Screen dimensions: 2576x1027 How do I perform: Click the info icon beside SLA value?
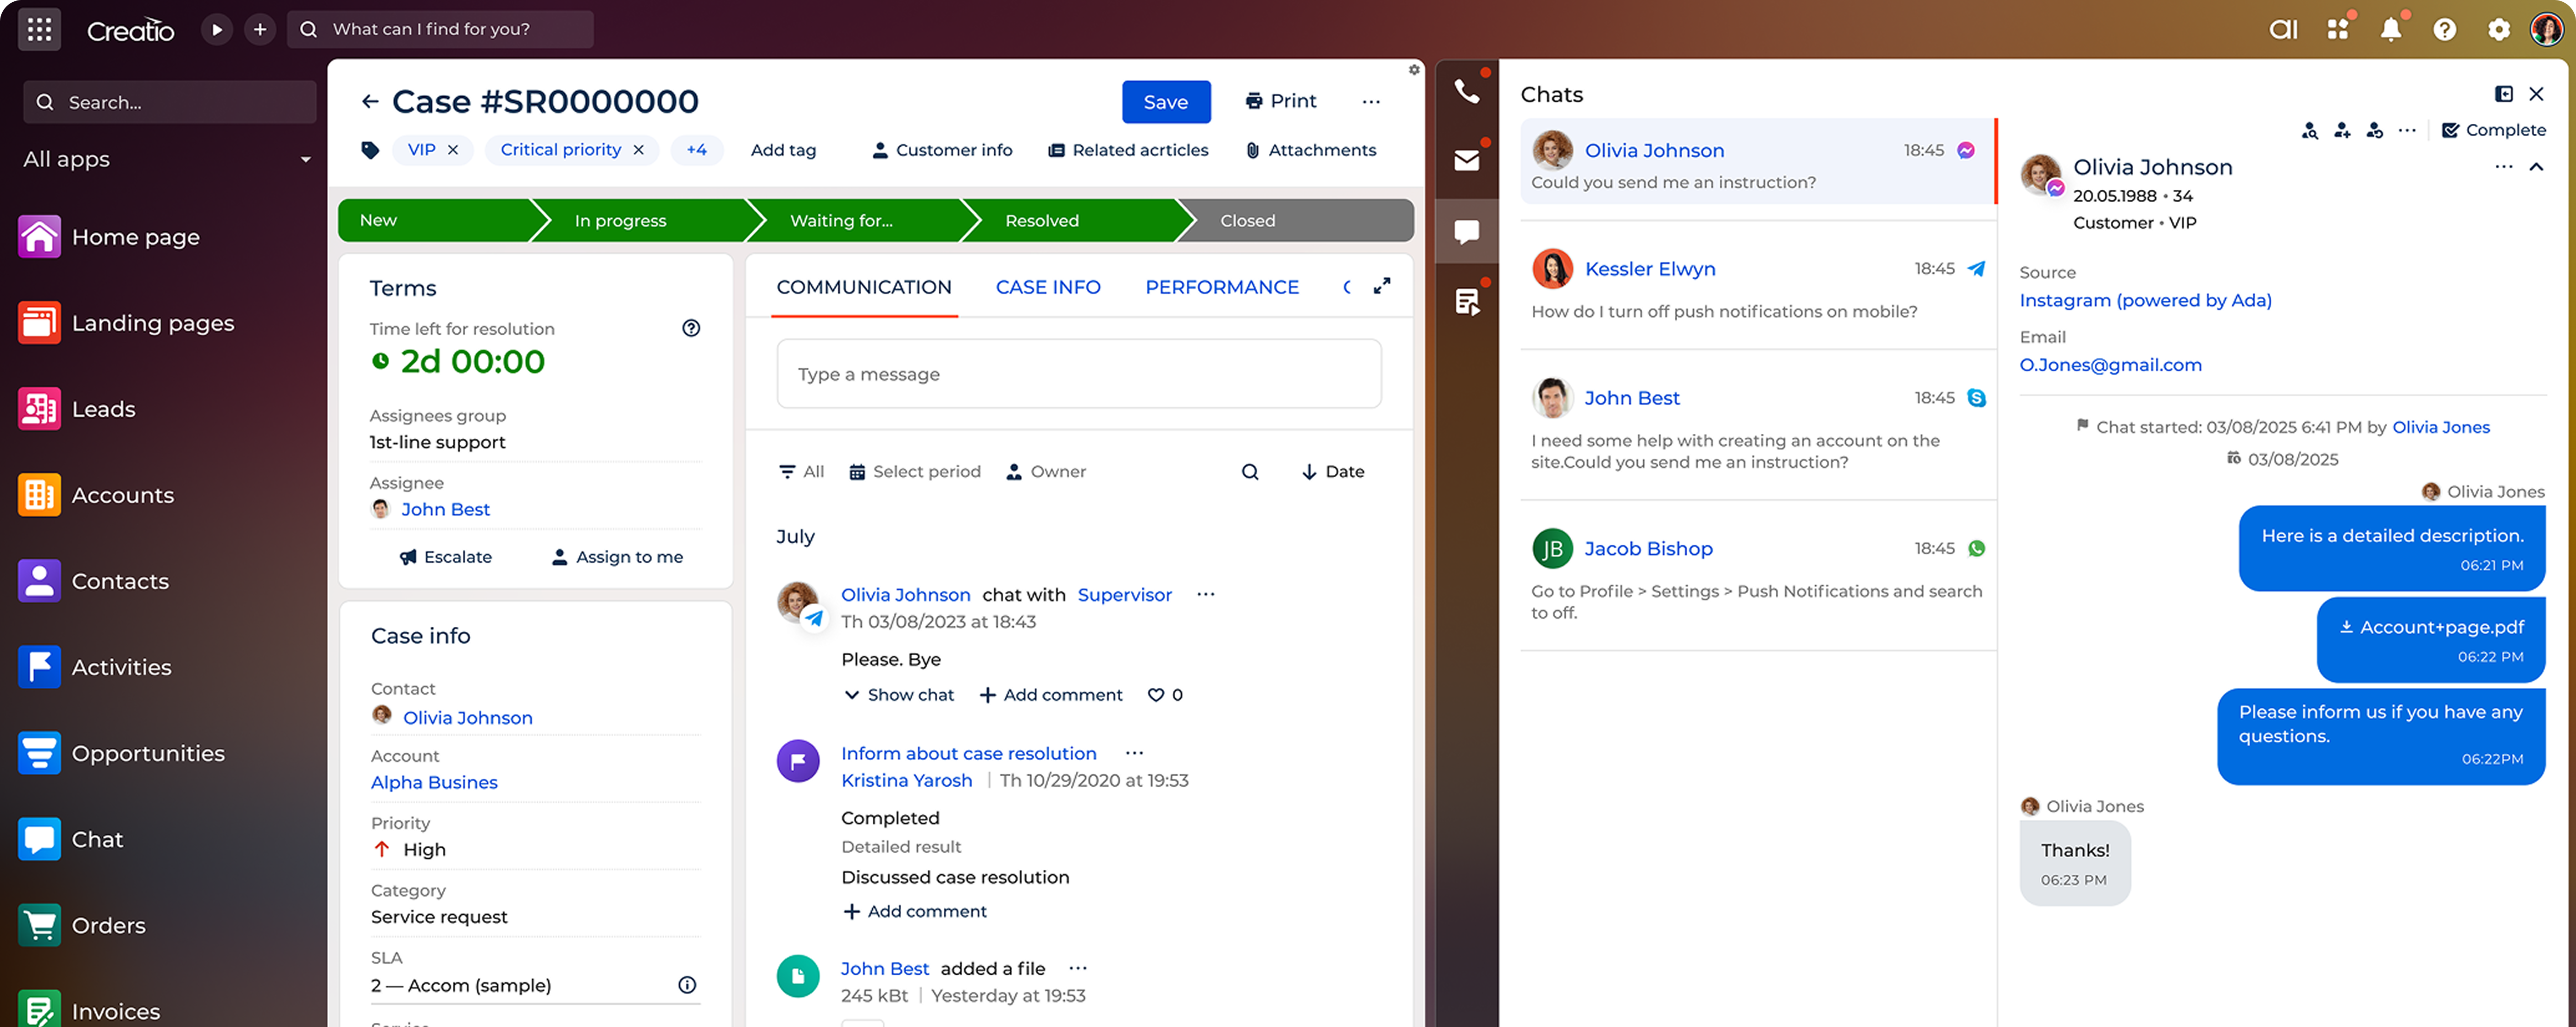pos(687,985)
